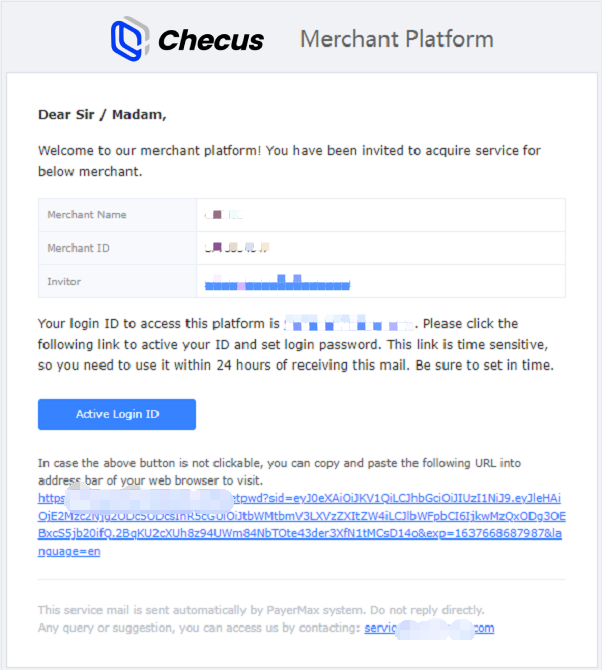Viewport: 602px width, 670px height.
Task: Click the PayerMax automatic service mail notice
Action: 260,609
